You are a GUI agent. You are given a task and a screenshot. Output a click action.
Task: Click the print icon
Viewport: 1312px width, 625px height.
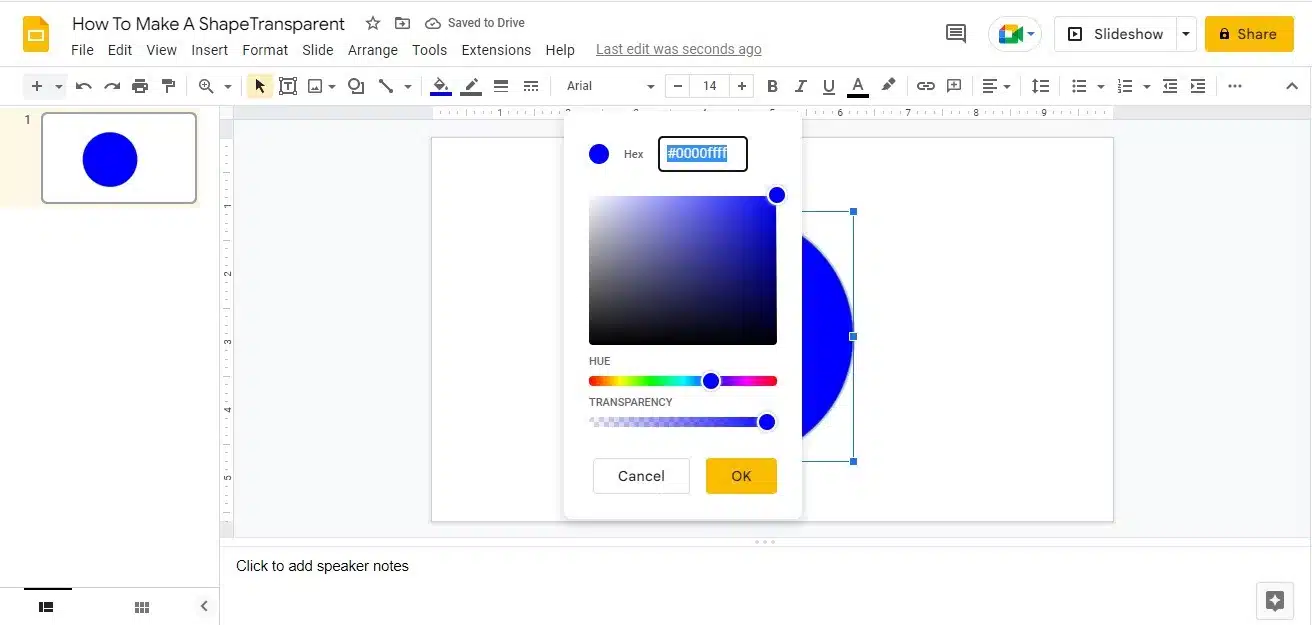140,86
